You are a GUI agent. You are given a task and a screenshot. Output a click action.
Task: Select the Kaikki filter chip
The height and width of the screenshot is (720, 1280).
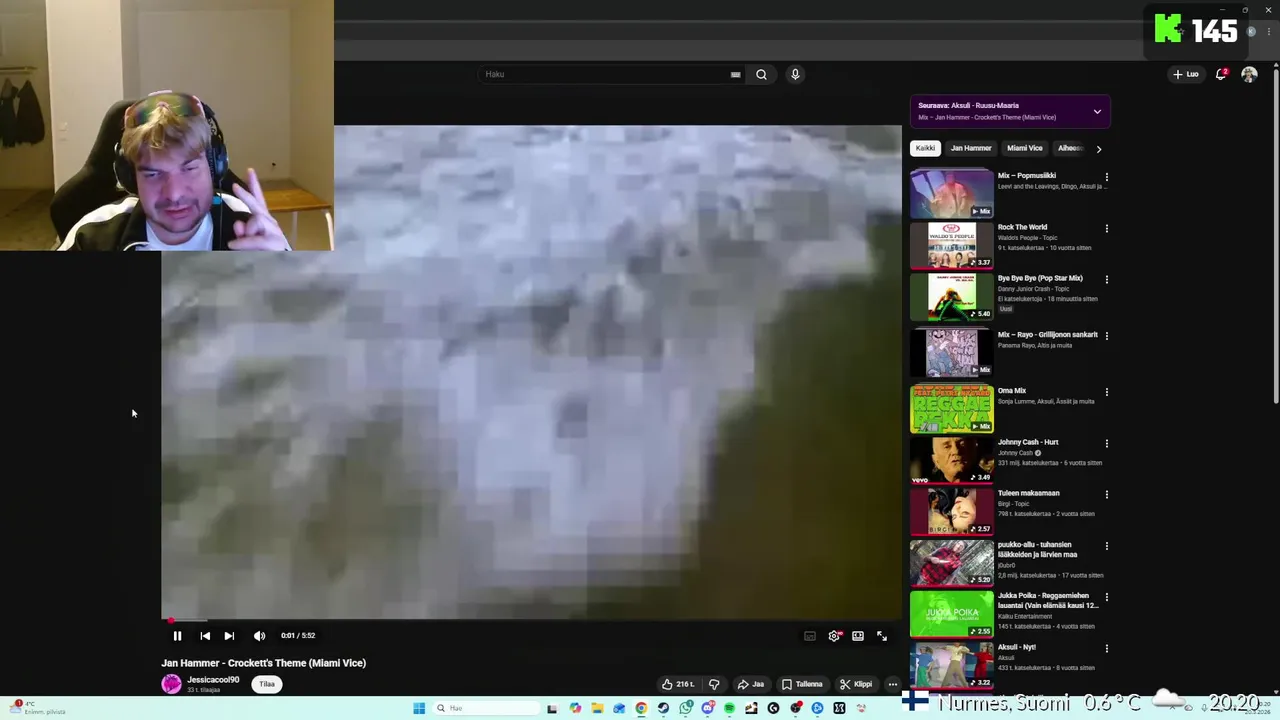pos(925,148)
